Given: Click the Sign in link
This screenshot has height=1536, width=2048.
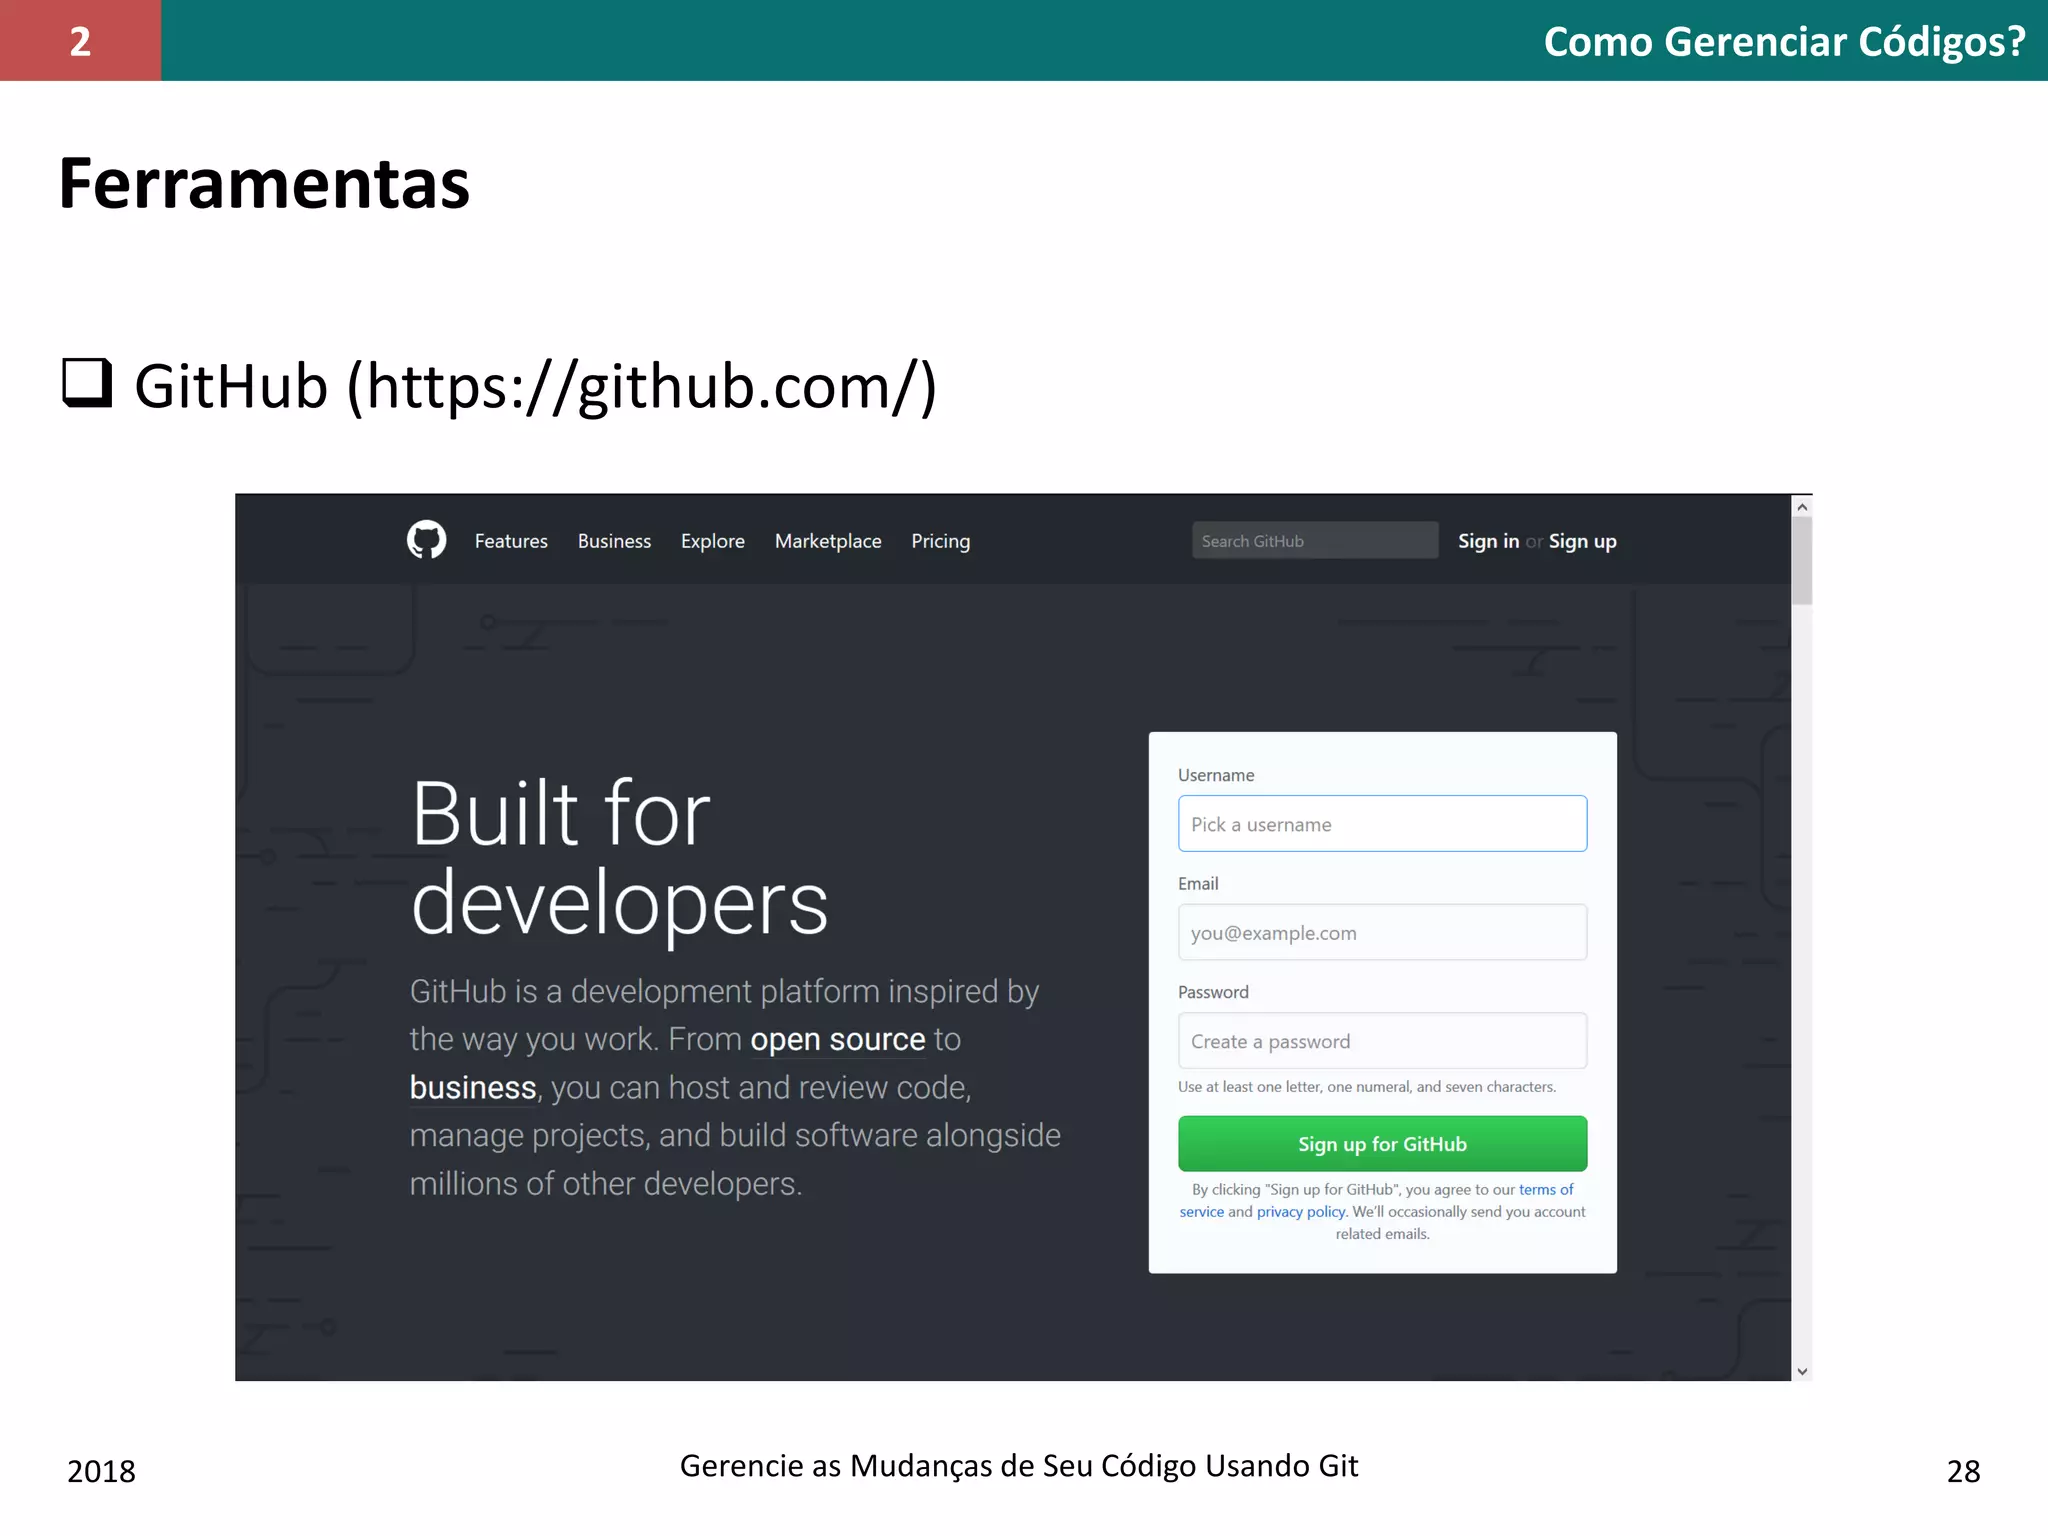Looking at the screenshot, I should click(x=1488, y=541).
